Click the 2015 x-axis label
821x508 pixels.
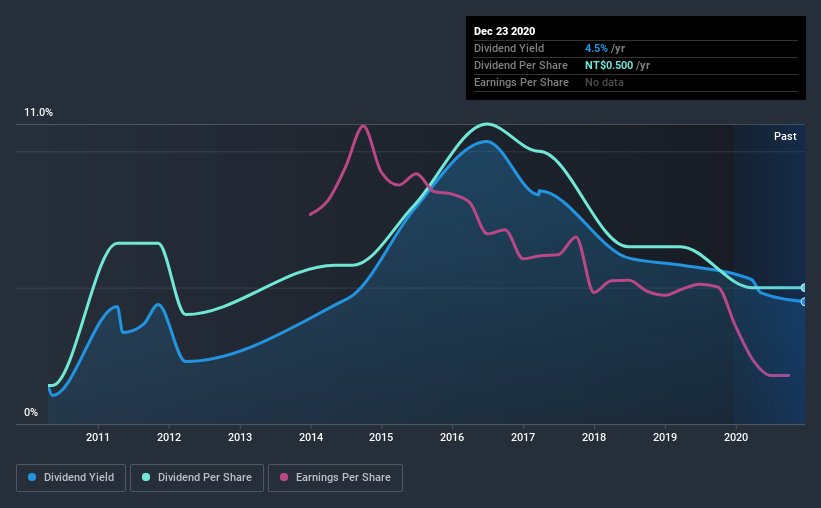(381, 437)
